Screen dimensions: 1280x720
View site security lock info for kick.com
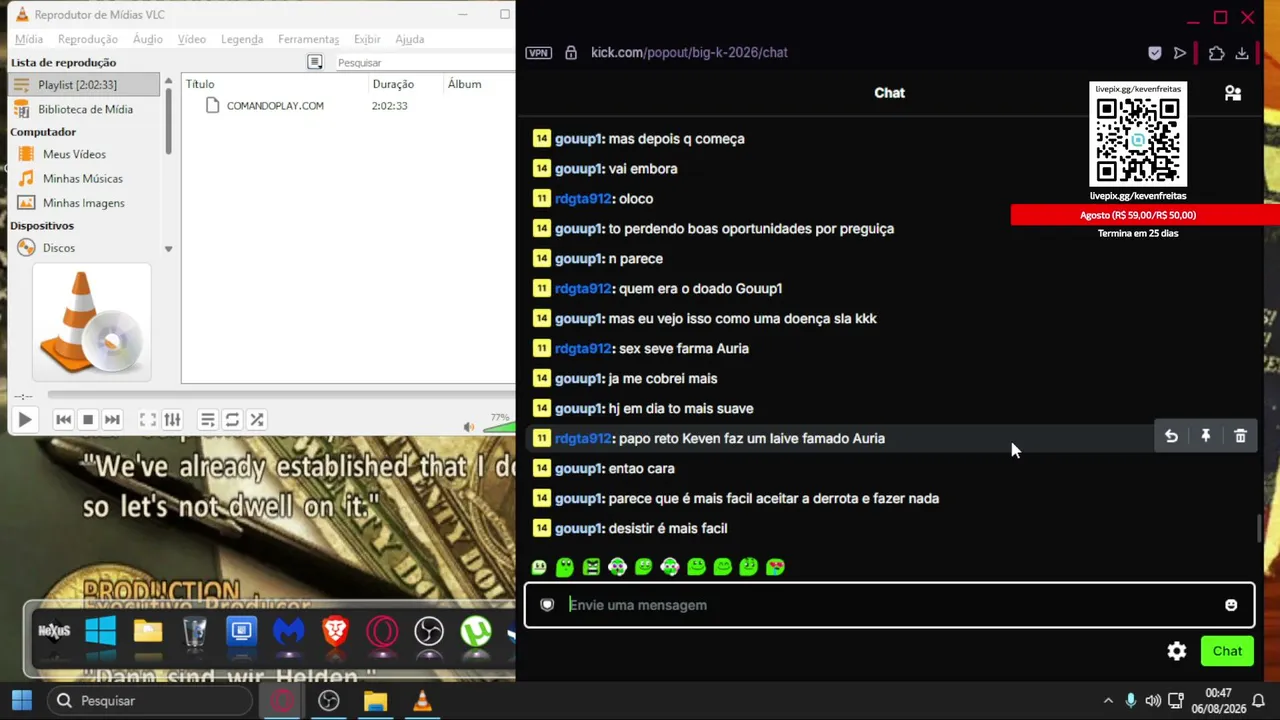(x=571, y=53)
